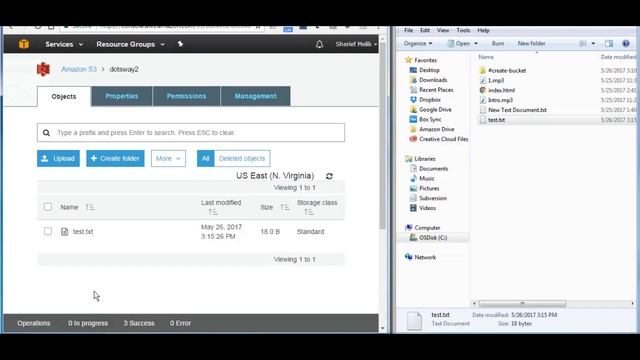Click New folder in Explorer toolbar
The image size is (640, 360).
coord(531,43)
